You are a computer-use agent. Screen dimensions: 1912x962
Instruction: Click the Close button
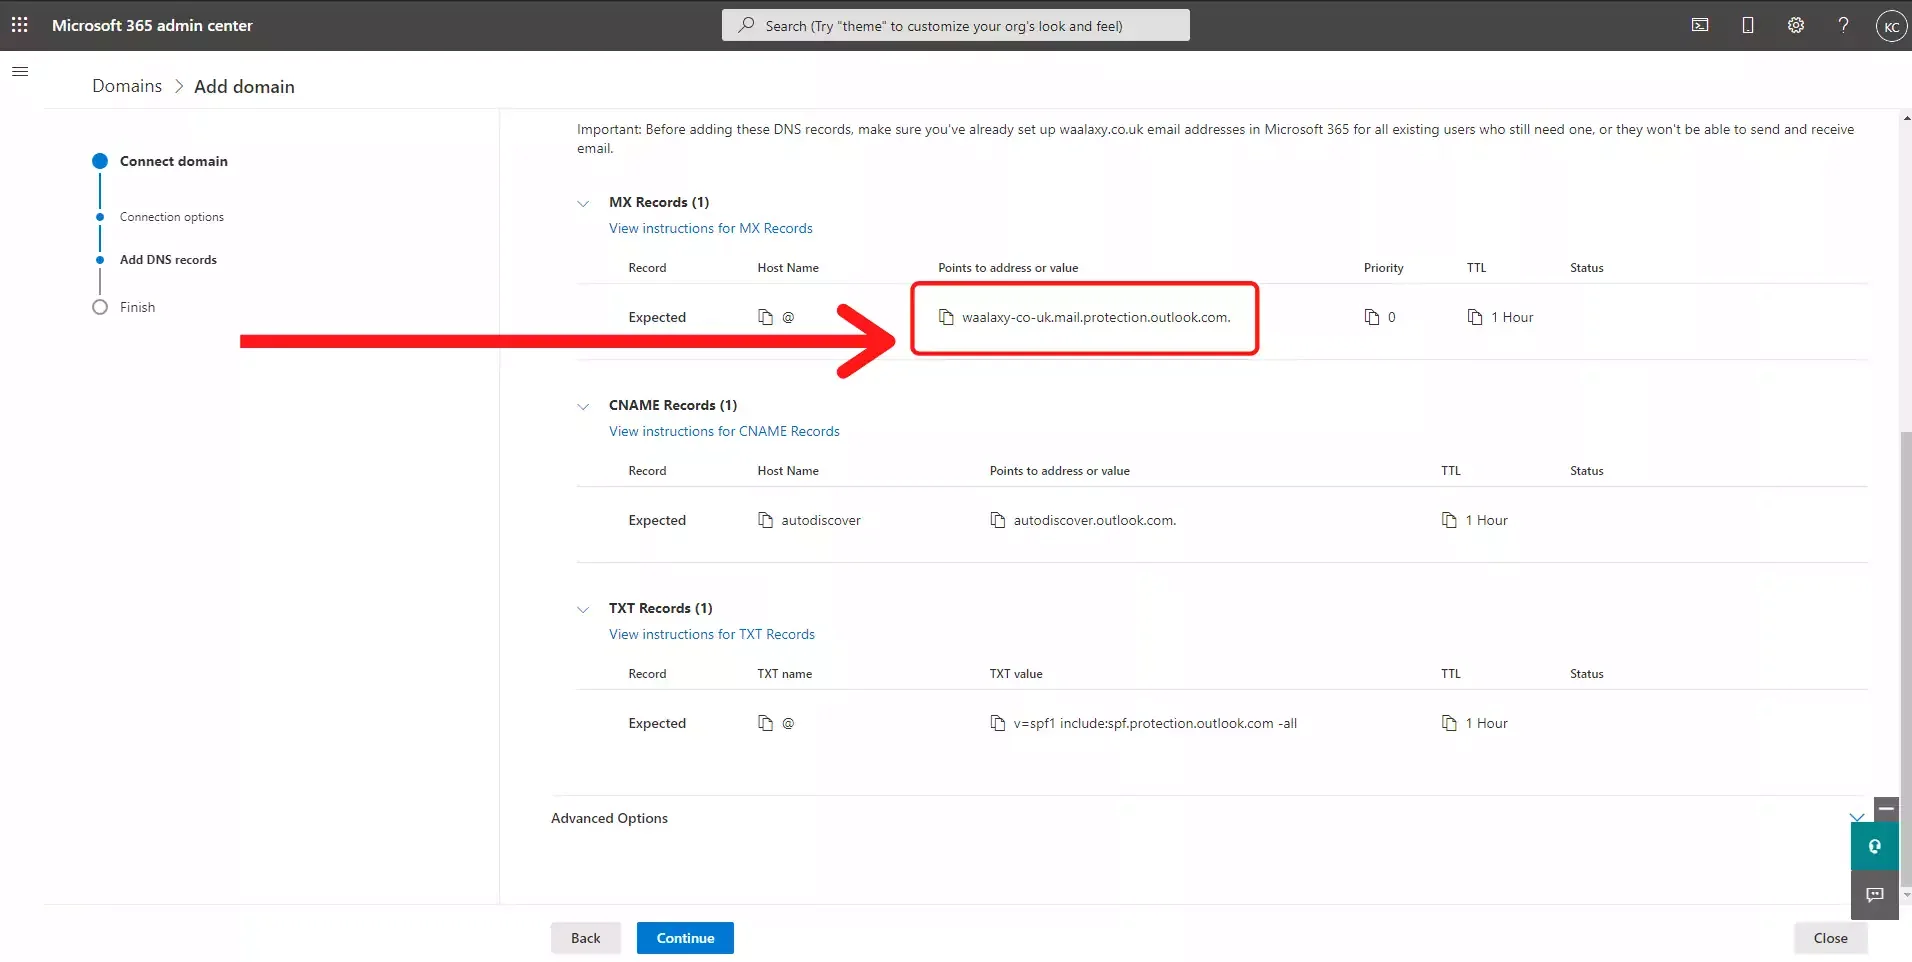click(x=1830, y=938)
